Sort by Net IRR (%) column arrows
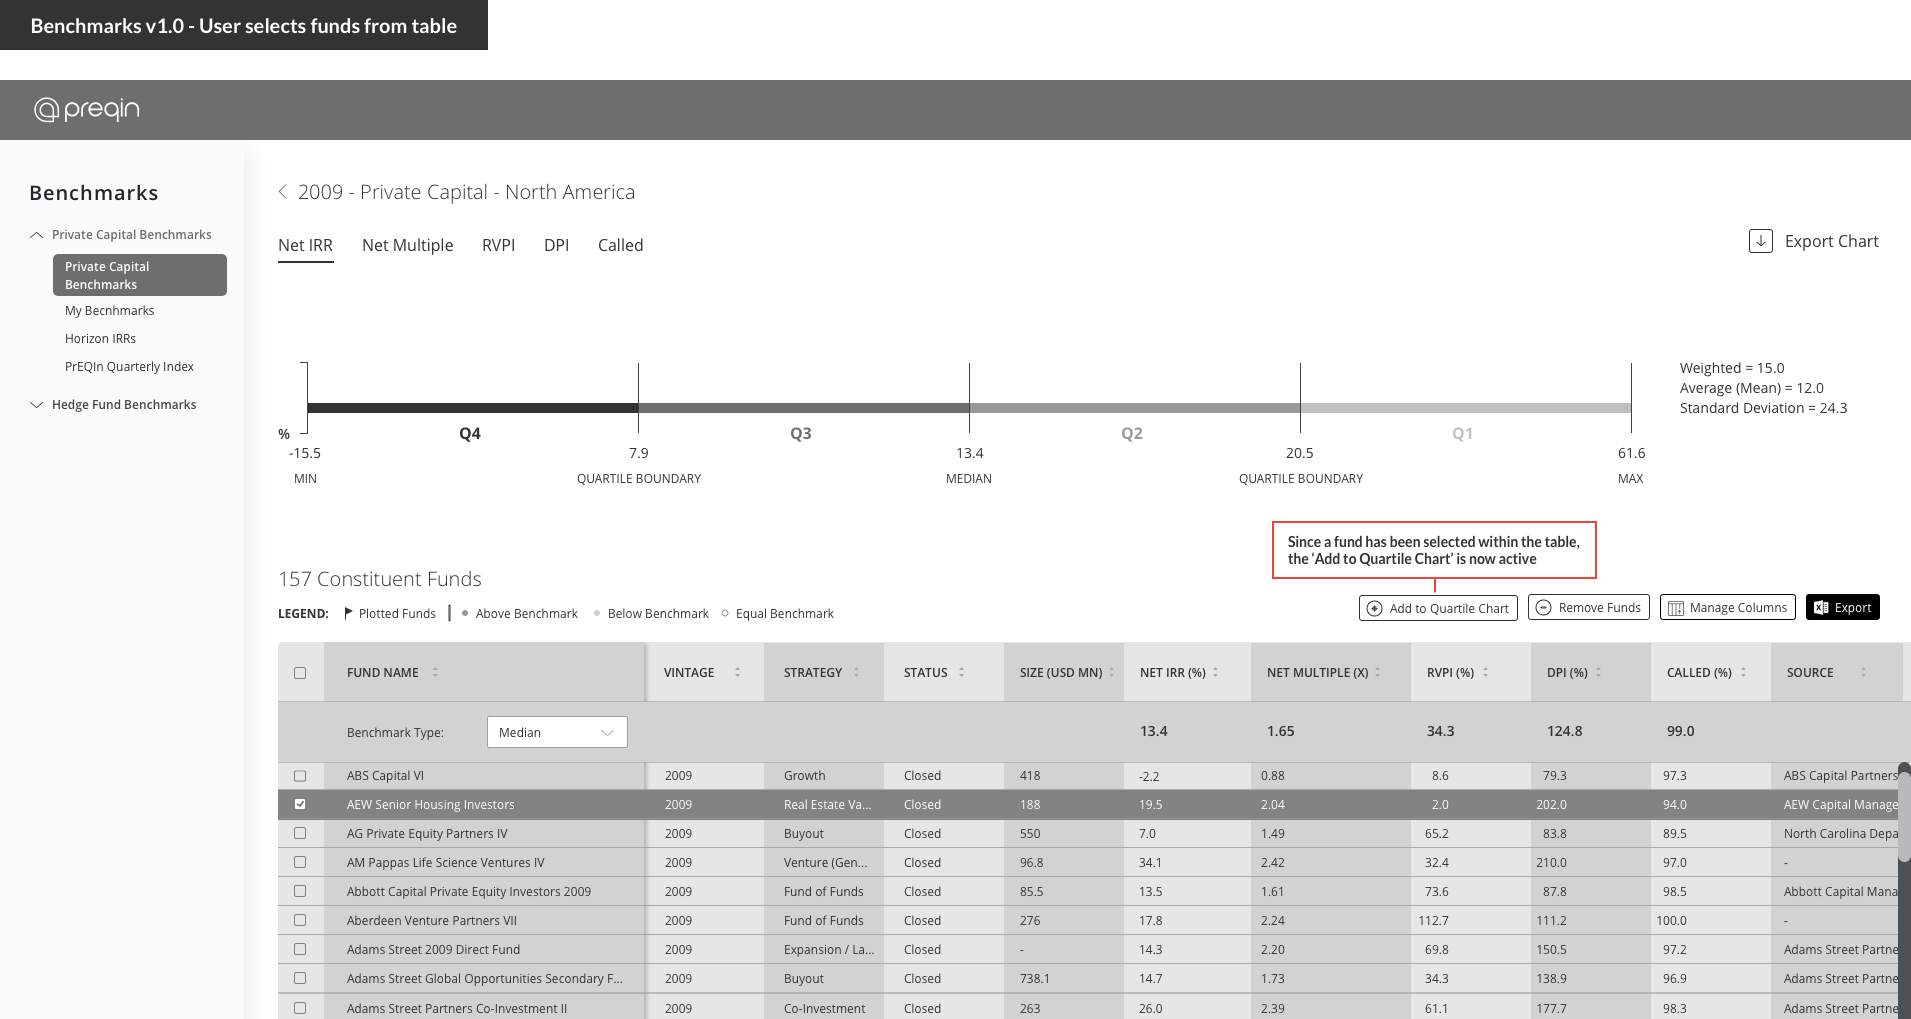The width and height of the screenshot is (1911, 1019). pos(1215,672)
